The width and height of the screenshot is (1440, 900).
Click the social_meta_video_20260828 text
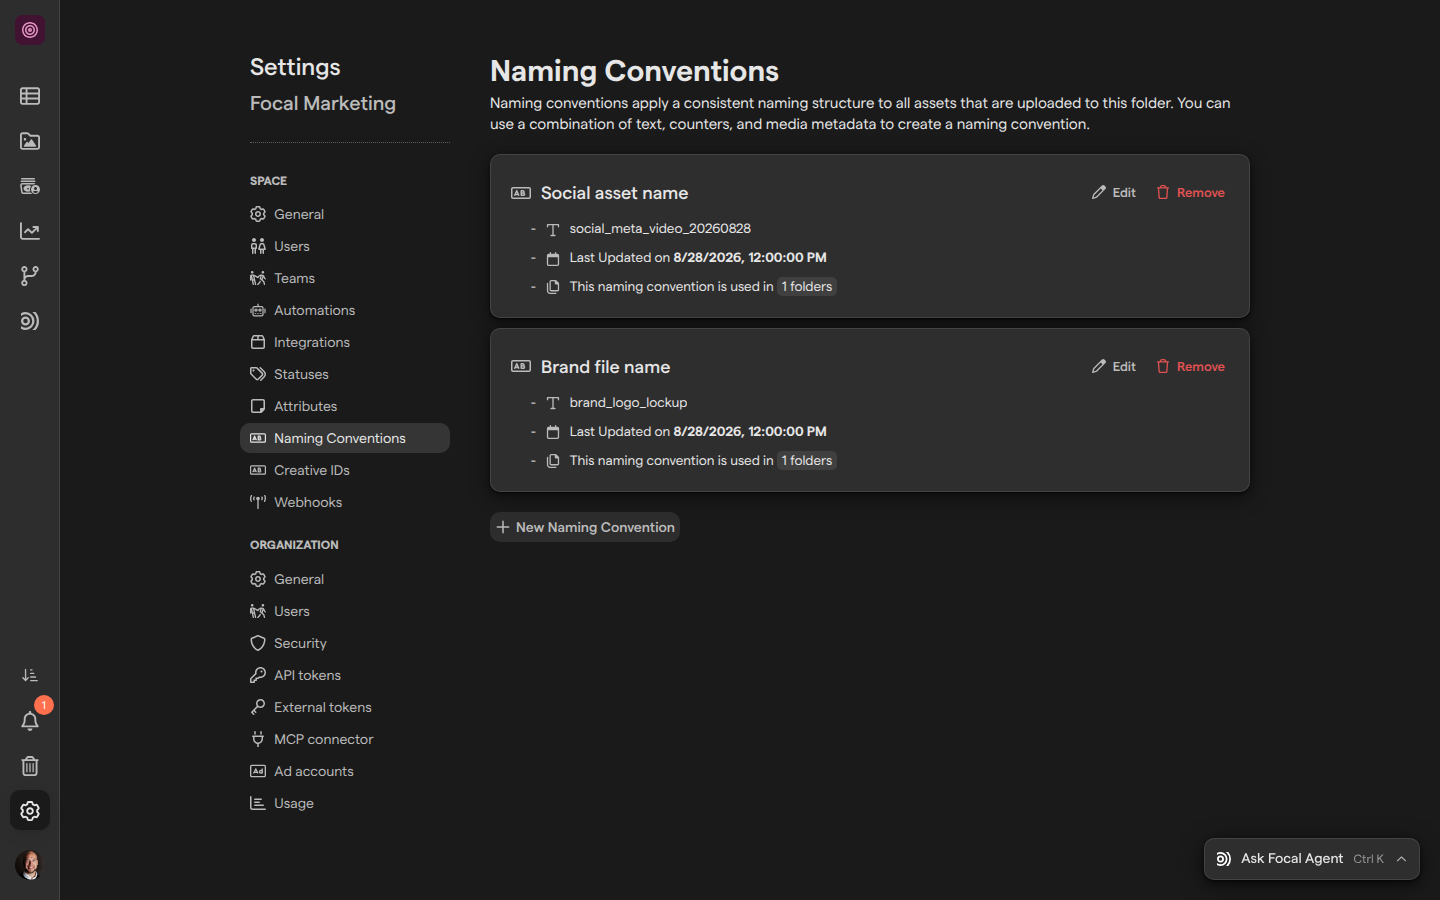click(660, 229)
